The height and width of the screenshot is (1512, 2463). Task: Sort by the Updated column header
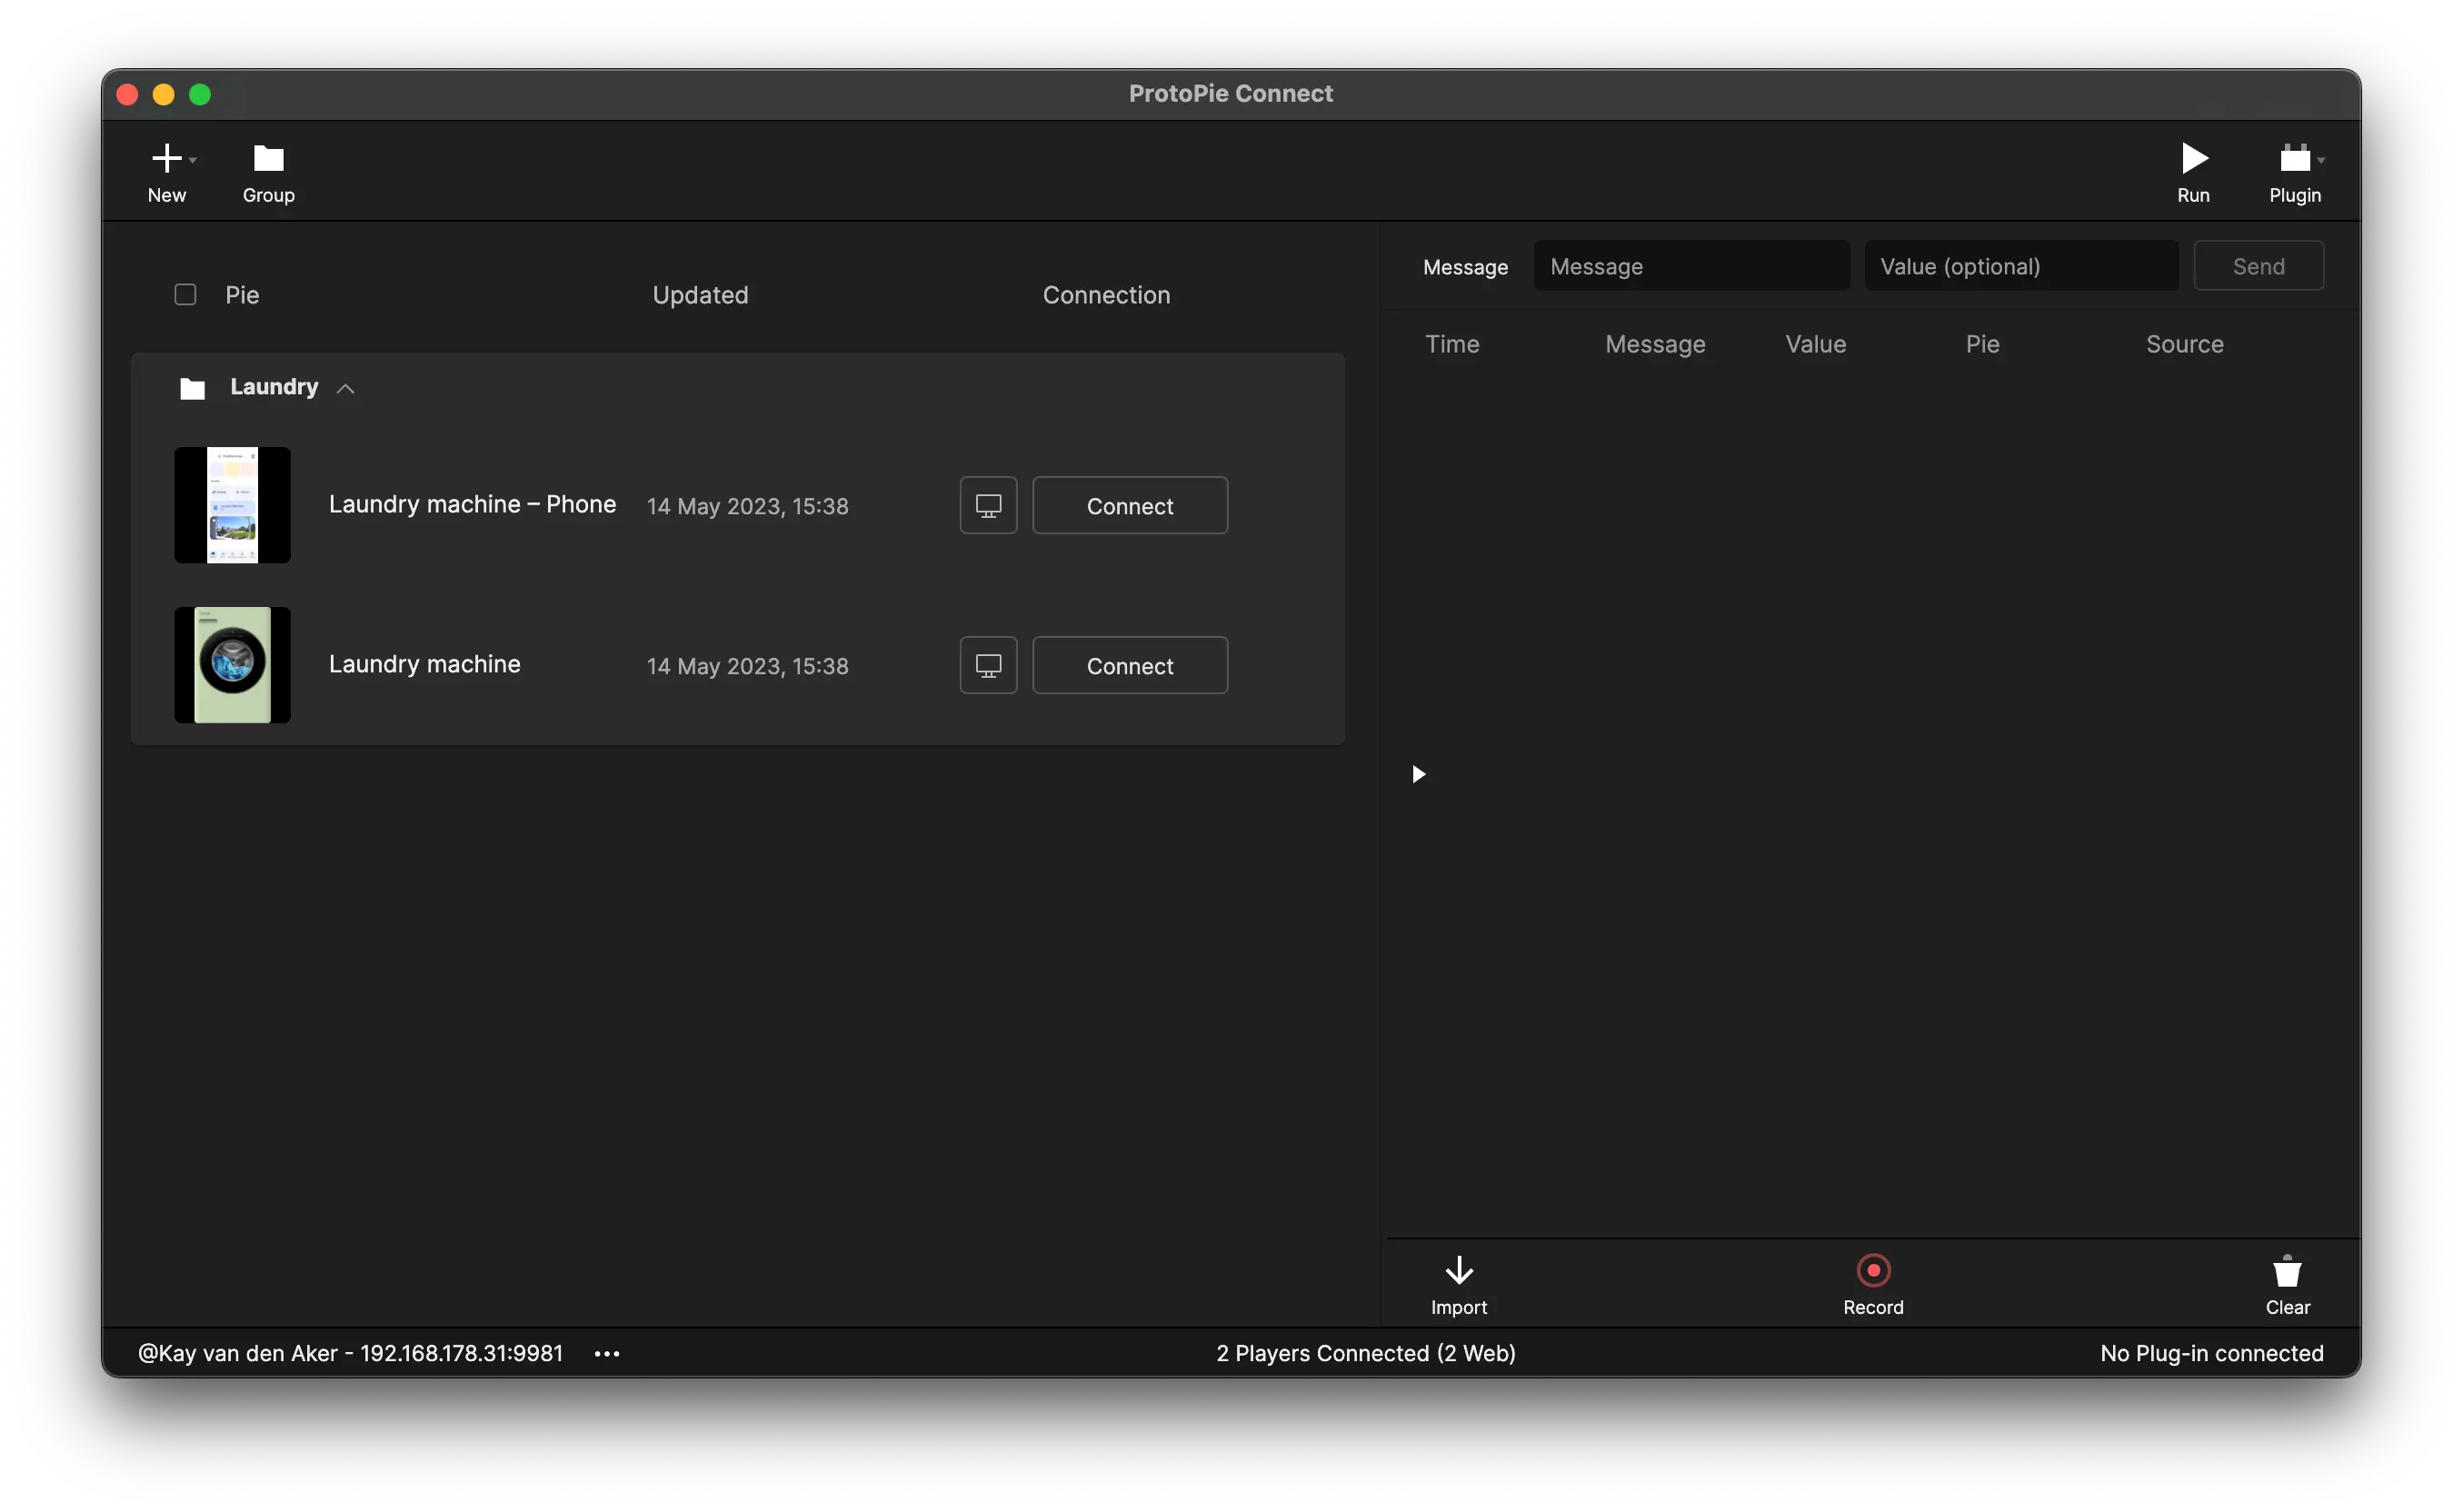click(x=700, y=295)
